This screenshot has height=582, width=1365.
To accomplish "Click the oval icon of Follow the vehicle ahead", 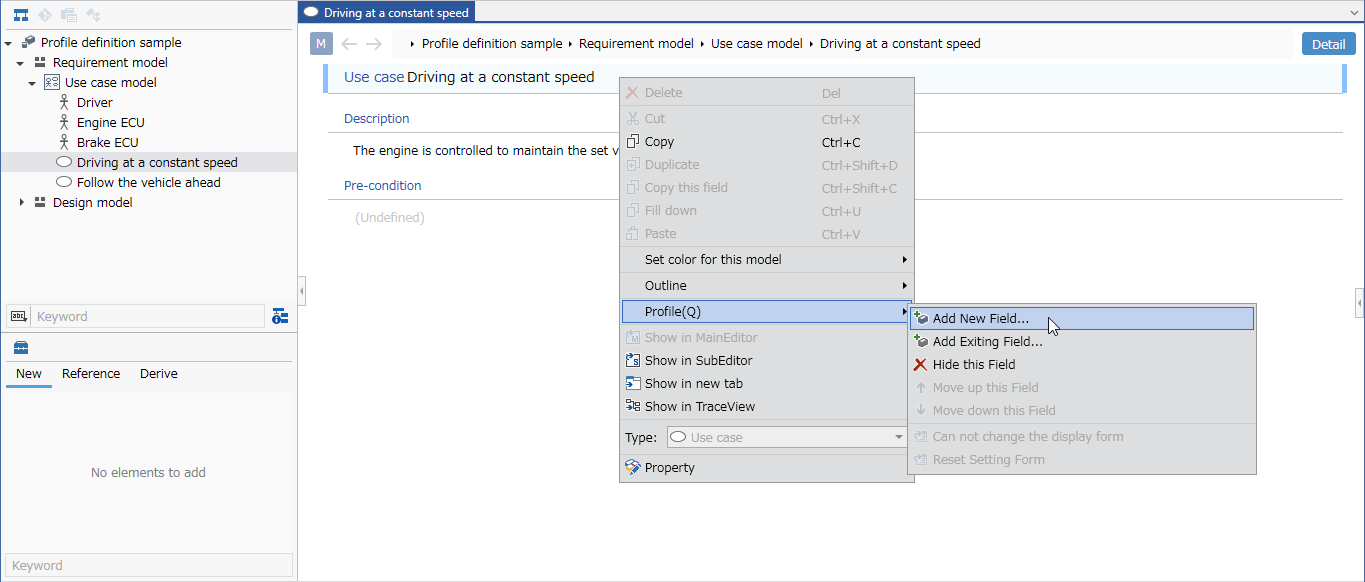I will [64, 182].
